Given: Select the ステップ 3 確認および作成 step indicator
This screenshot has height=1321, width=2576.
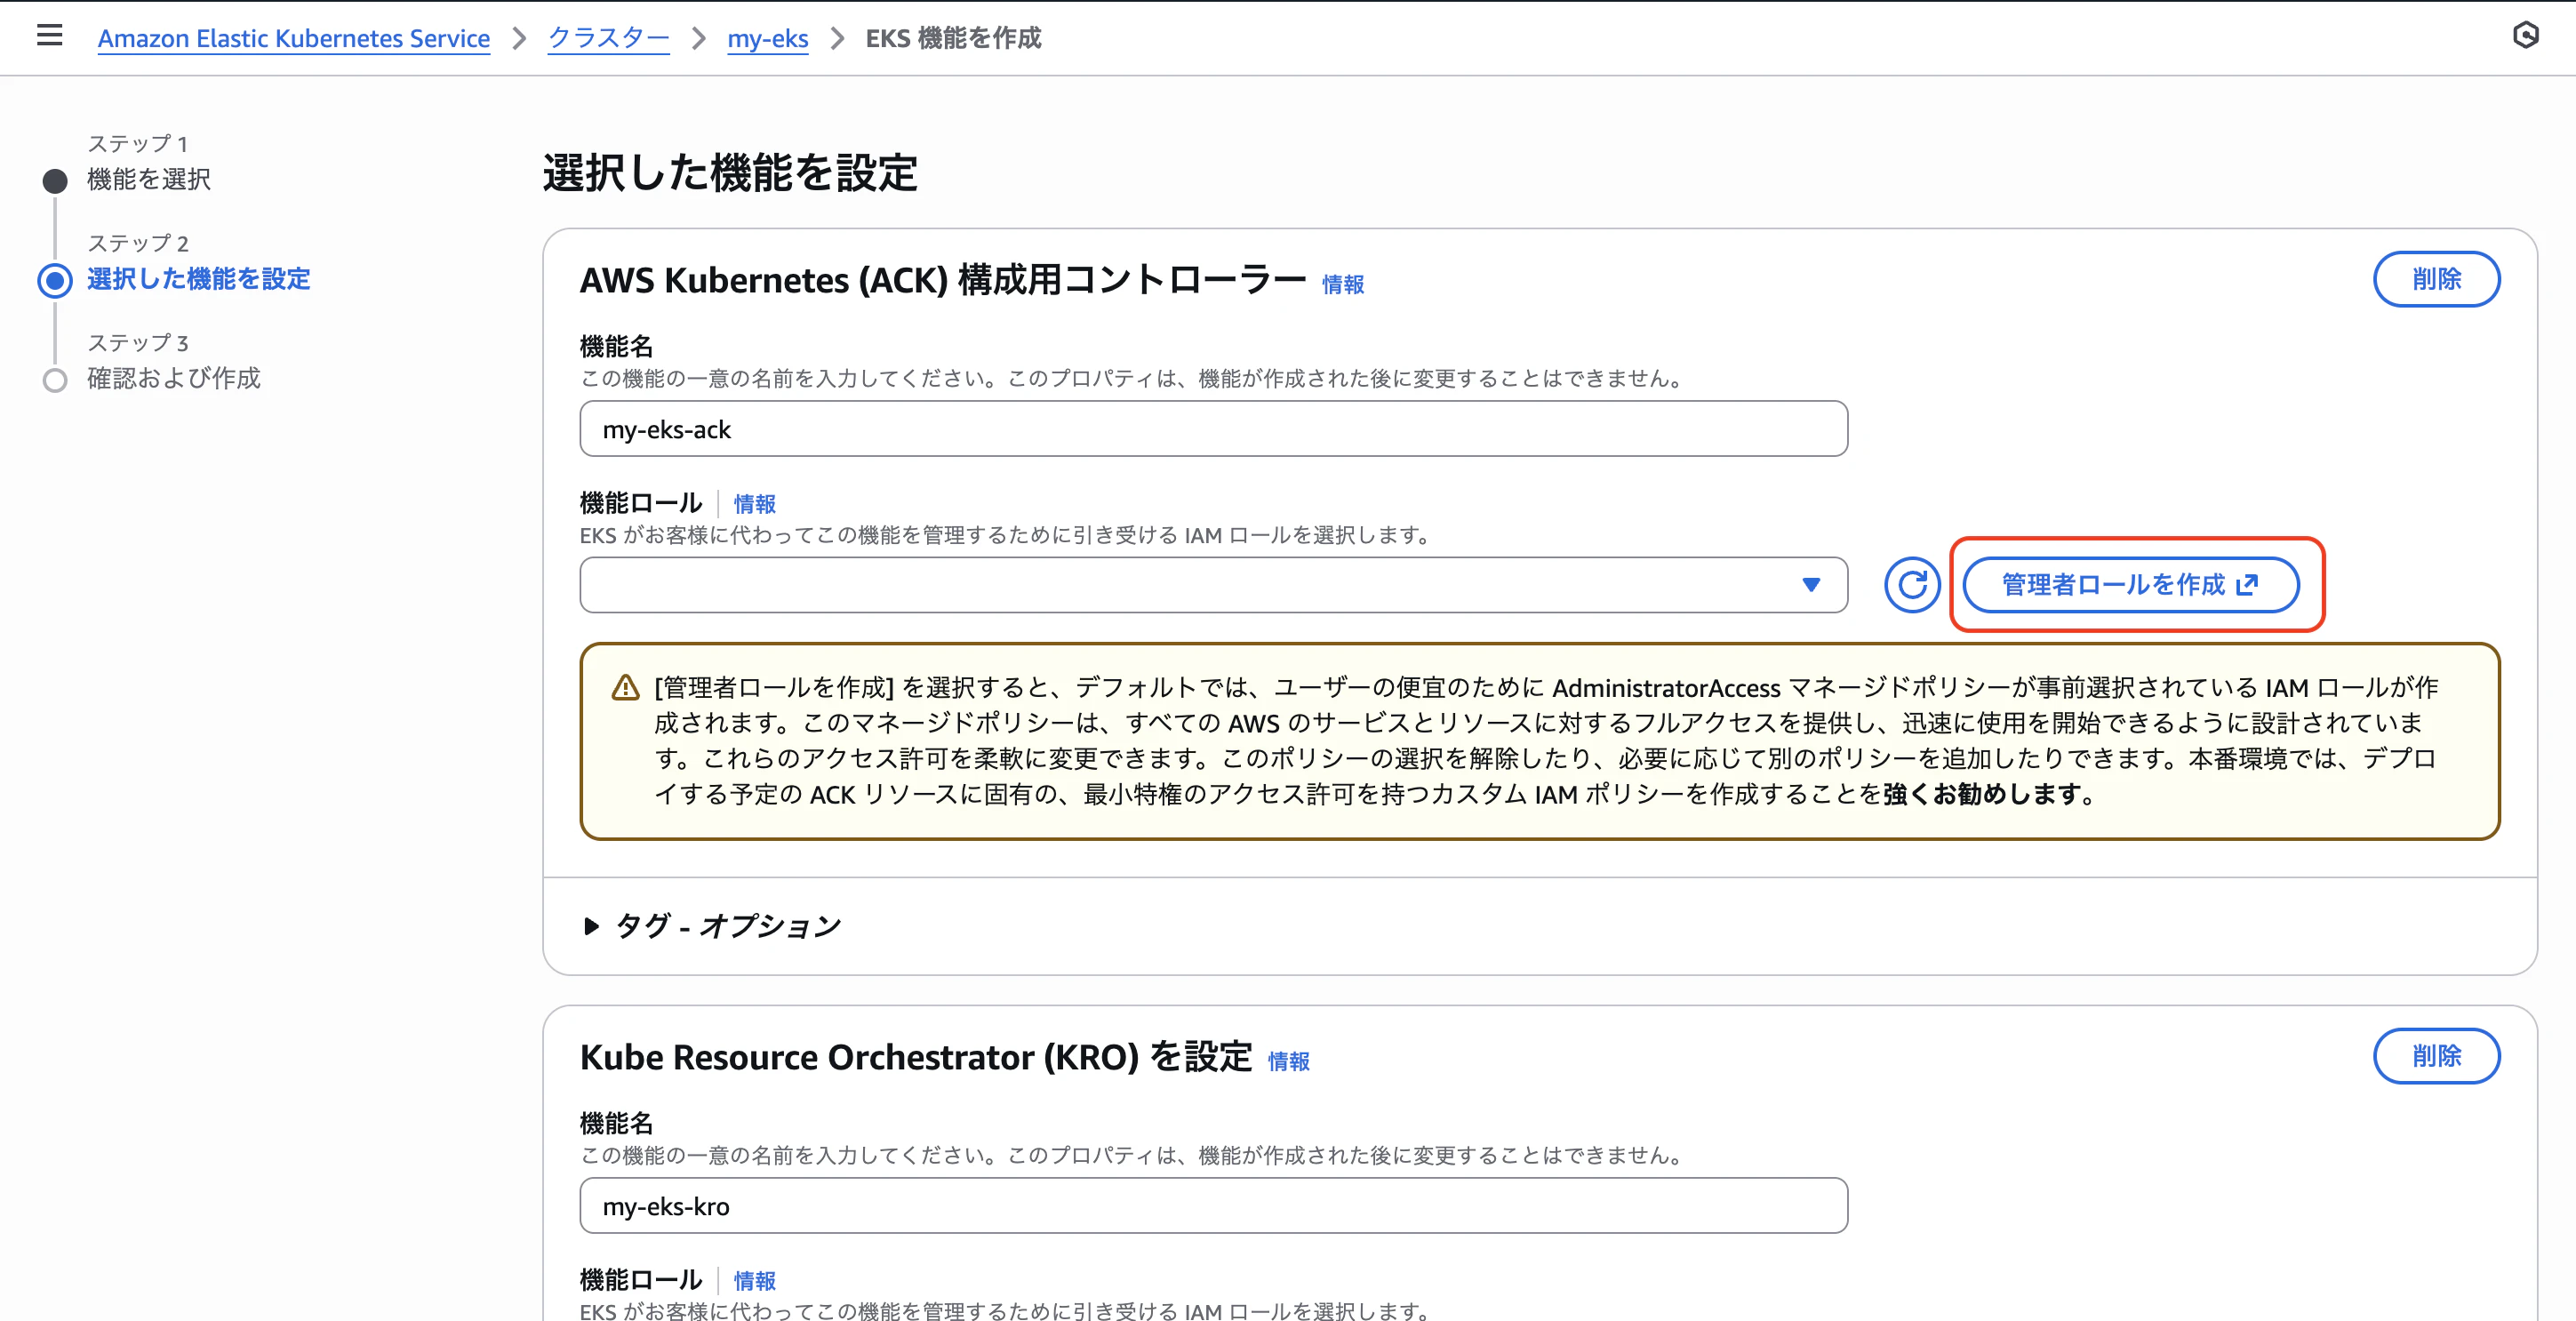Looking at the screenshot, I should (55, 379).
